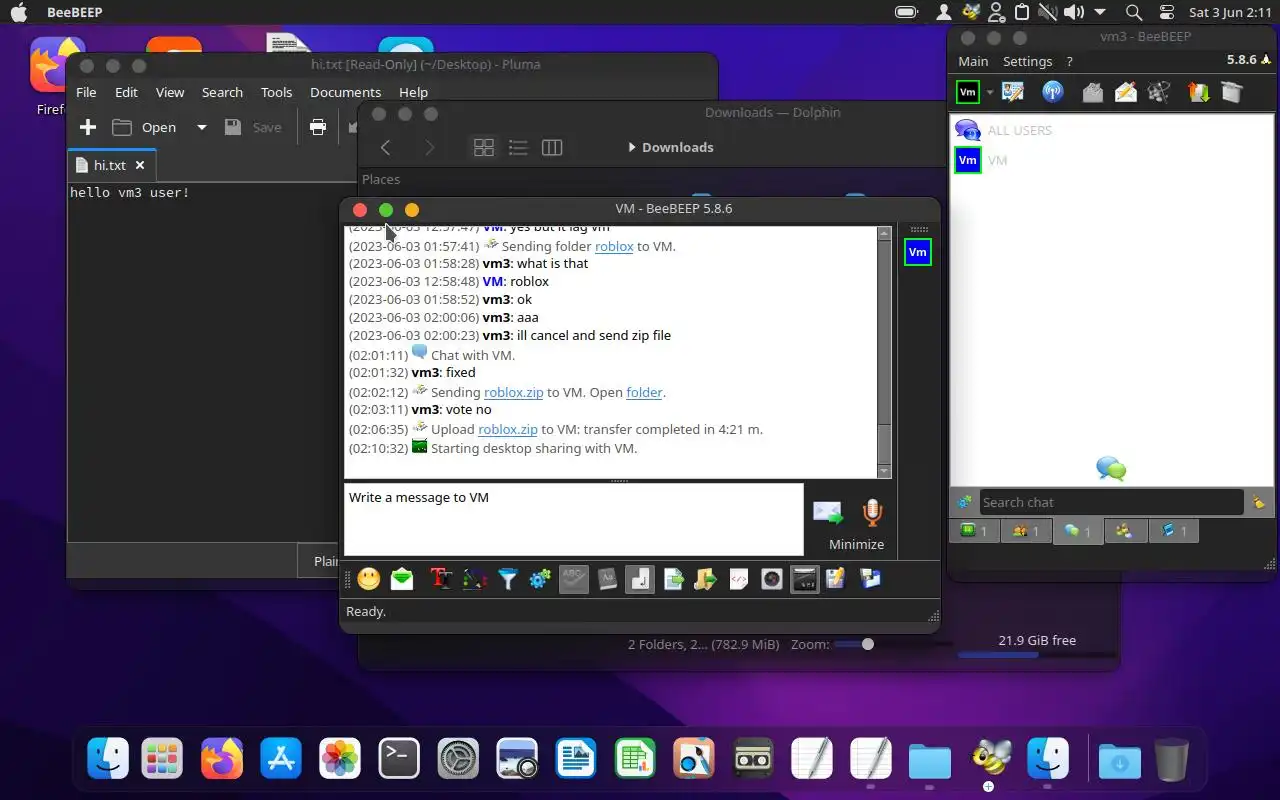Click the grey box icon in BeeBEEP toolbar

tap(1231, 92)
